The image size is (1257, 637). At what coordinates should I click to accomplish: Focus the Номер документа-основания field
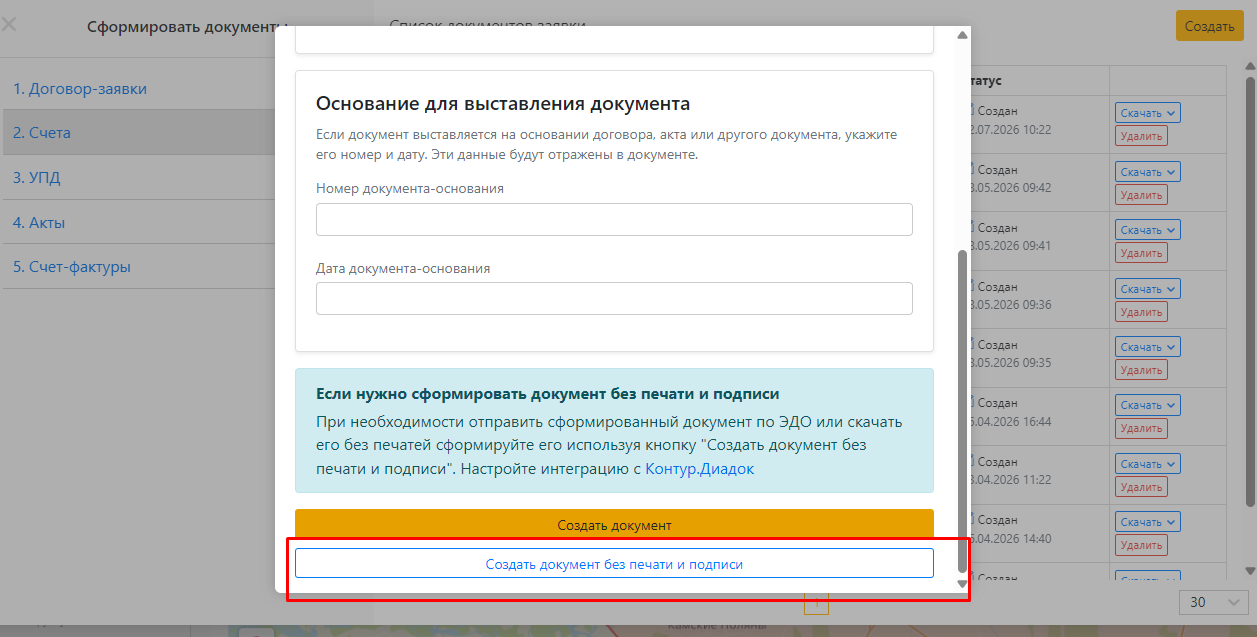click(614, 220)
